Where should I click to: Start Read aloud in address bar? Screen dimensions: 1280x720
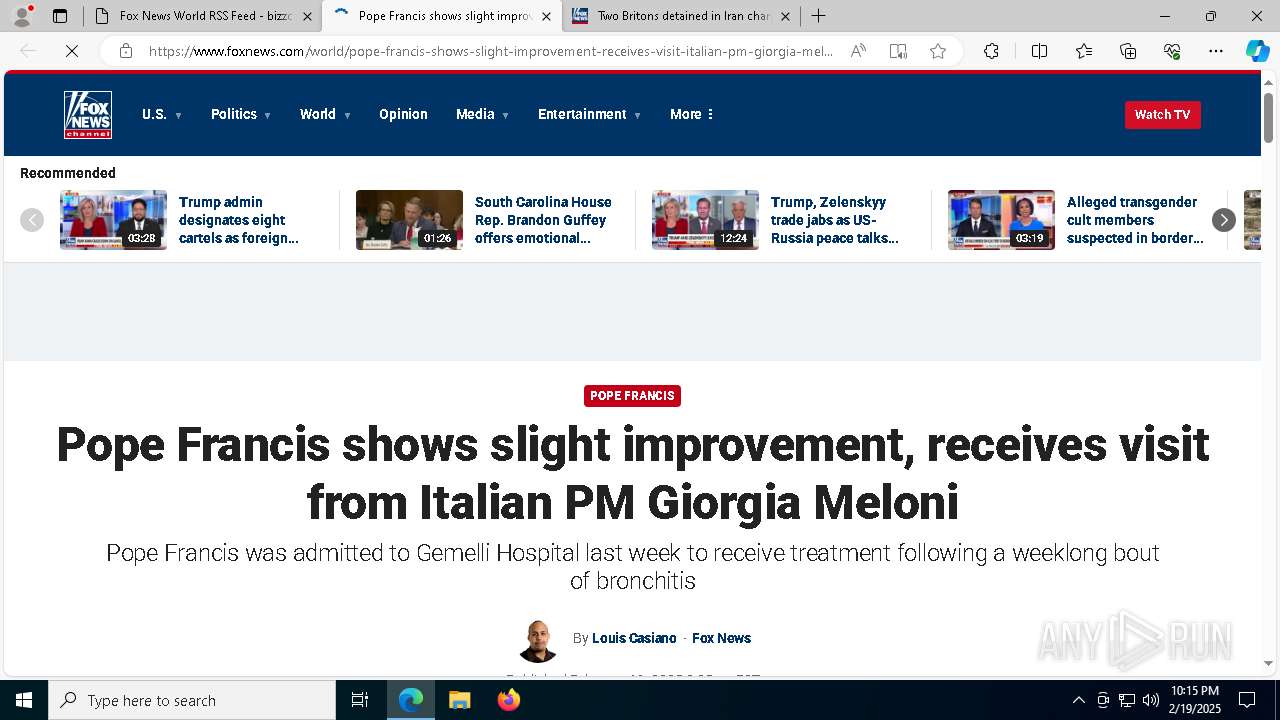pyautogui.click(x=858, y=51)
